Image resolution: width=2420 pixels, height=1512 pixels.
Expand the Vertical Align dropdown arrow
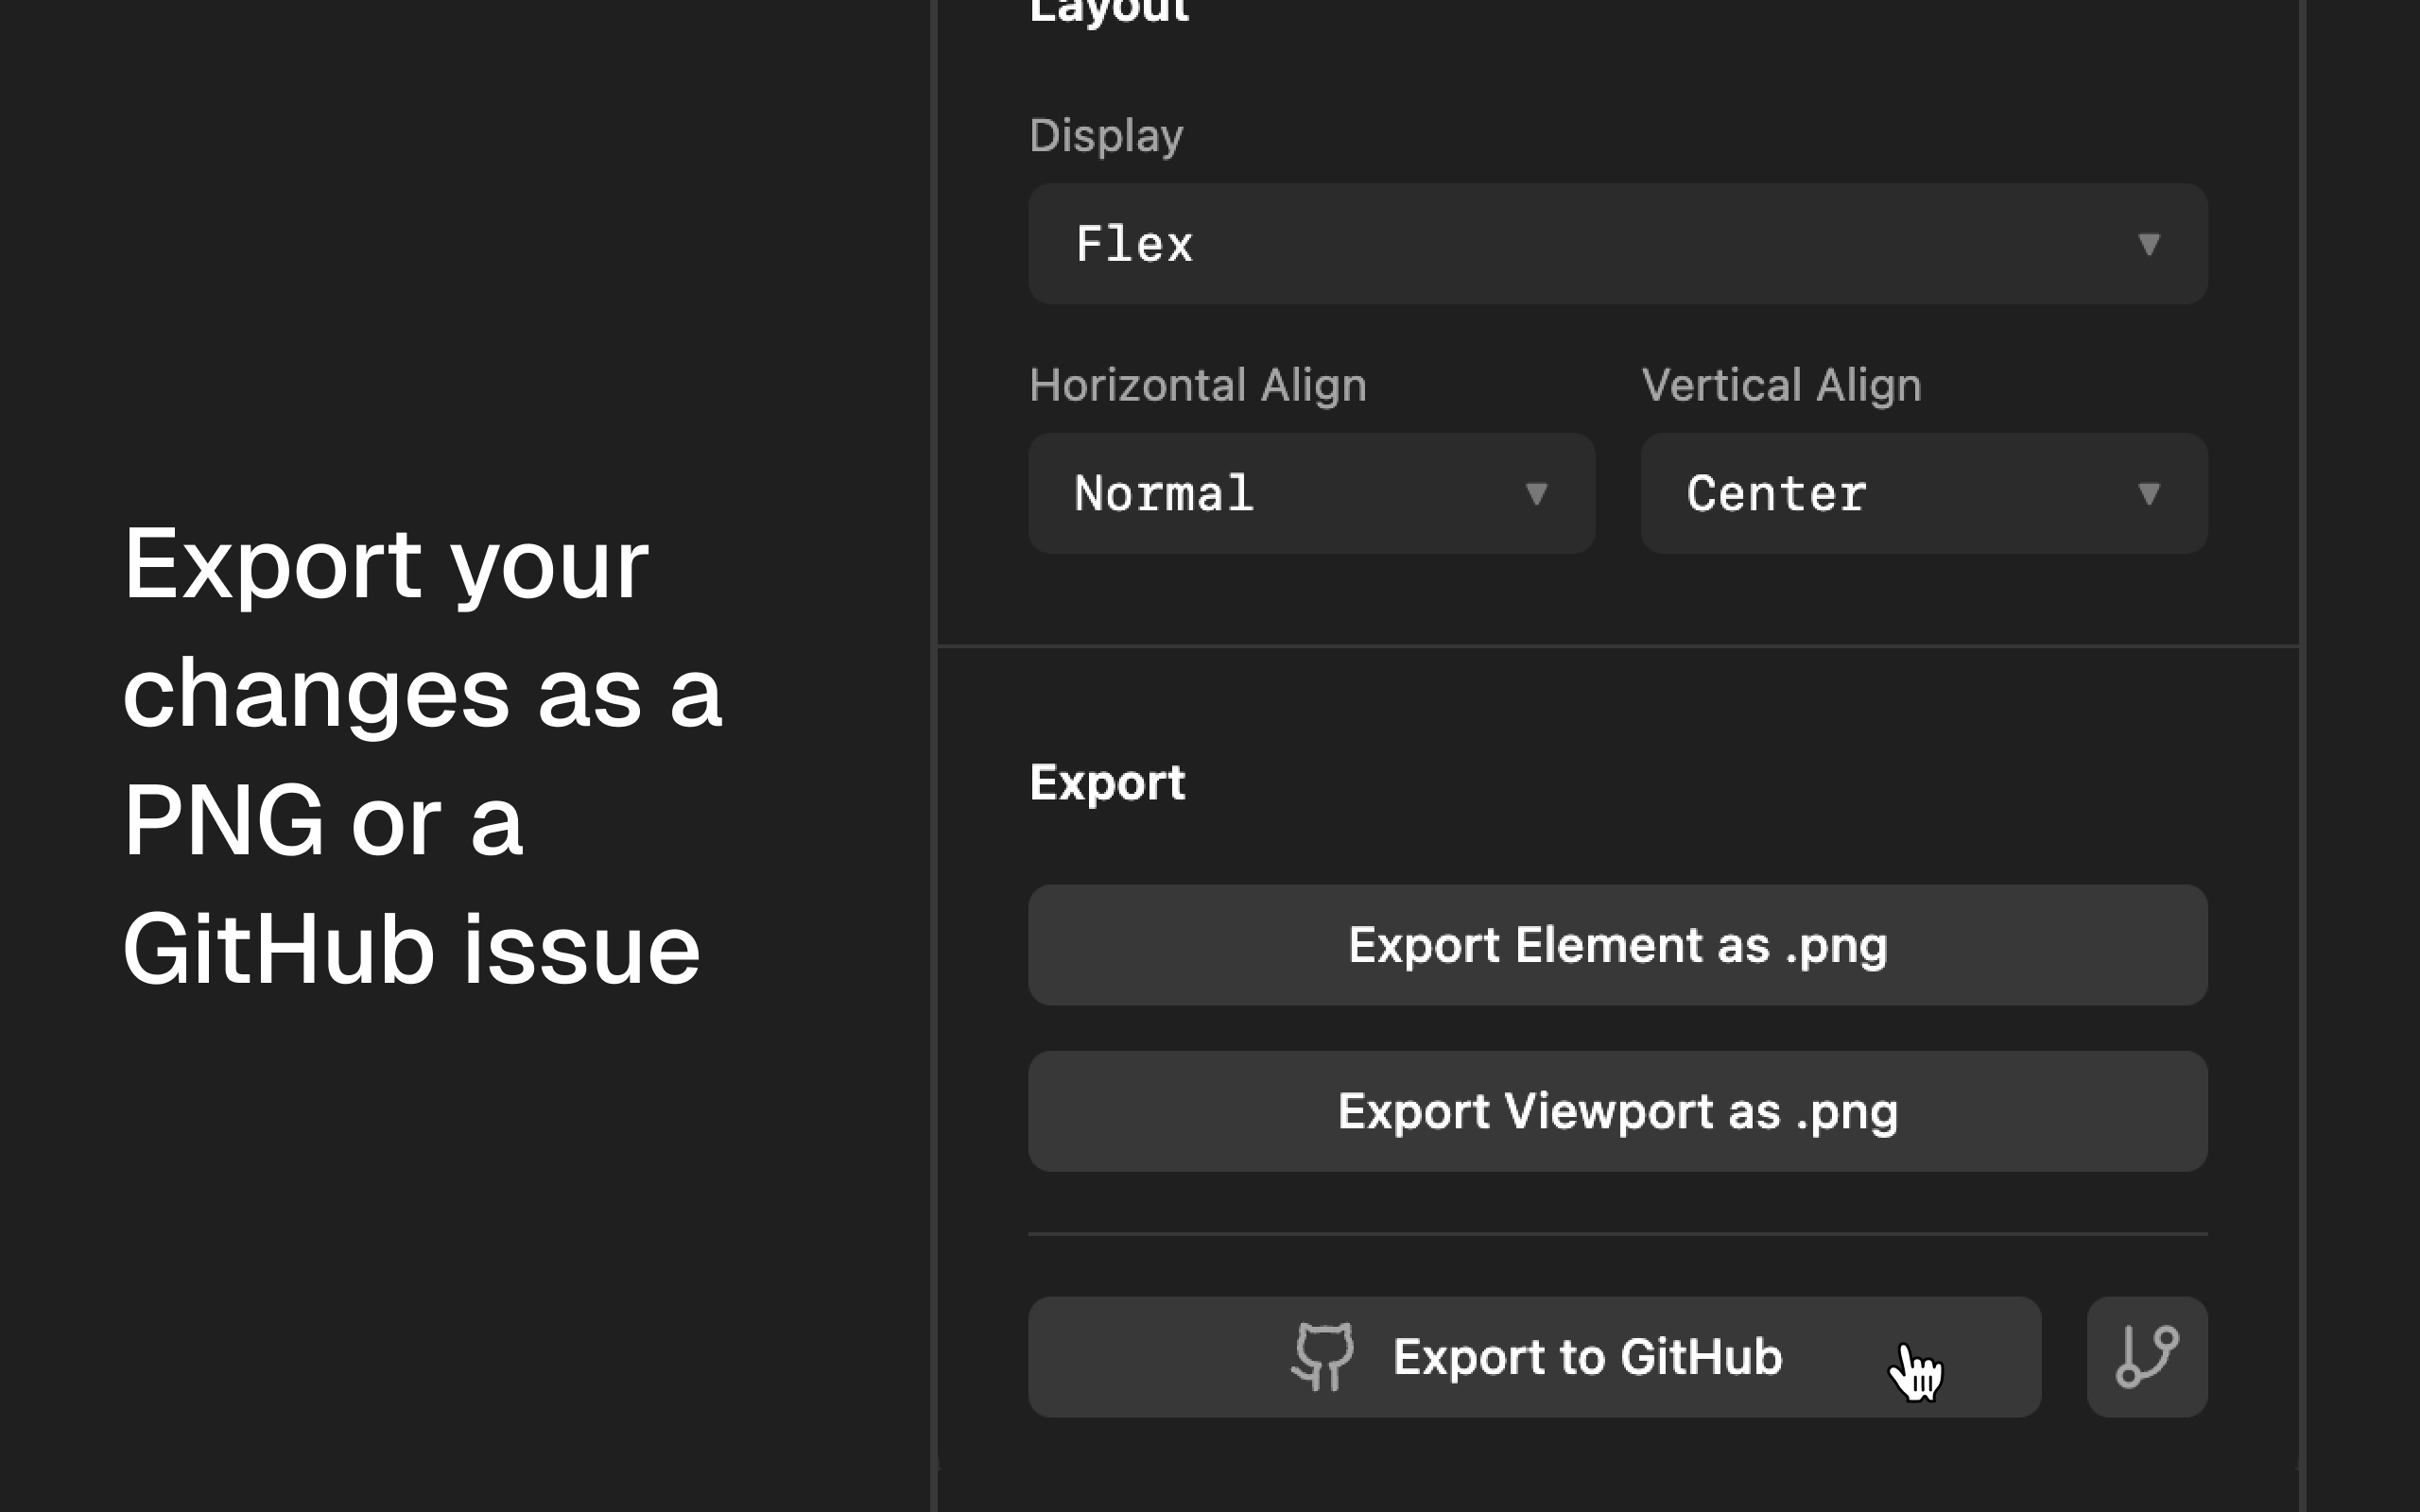2148,494
